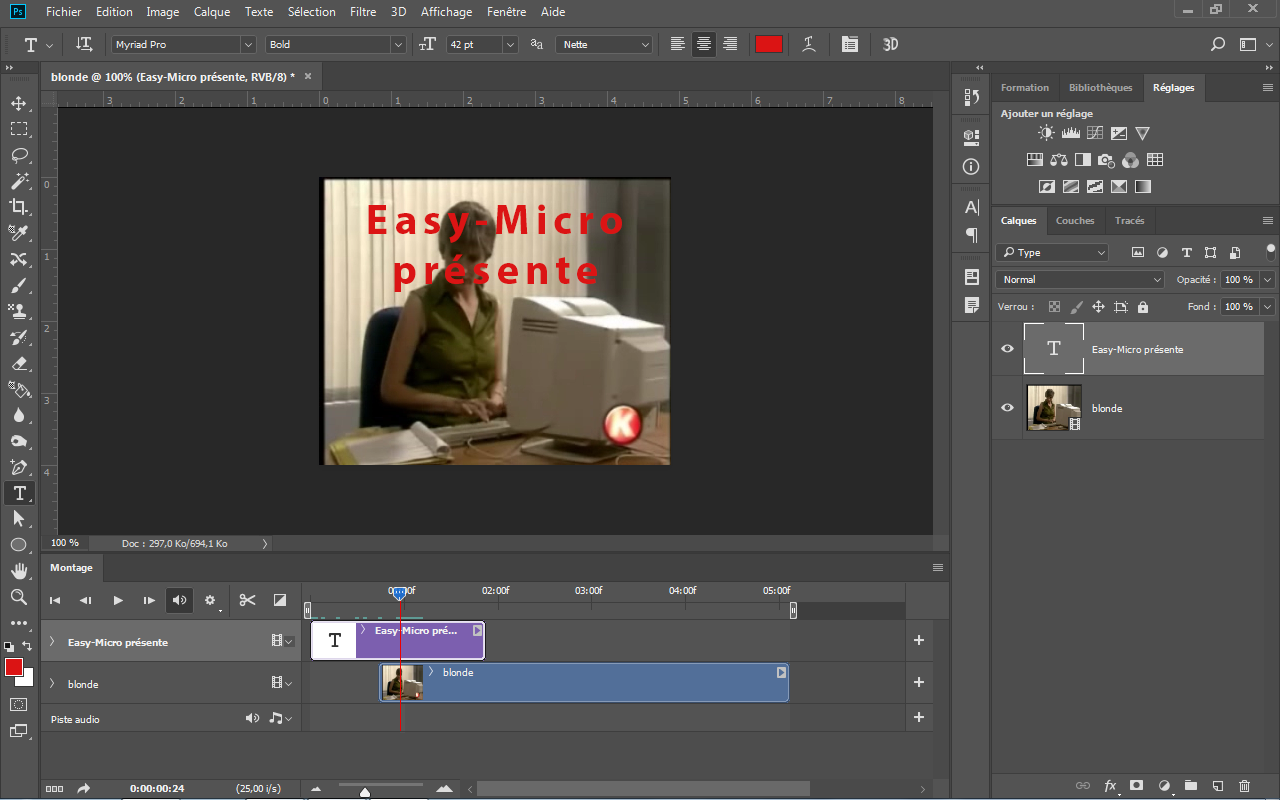
Task: Convert to frame animation button
Action: click(54, 788)
